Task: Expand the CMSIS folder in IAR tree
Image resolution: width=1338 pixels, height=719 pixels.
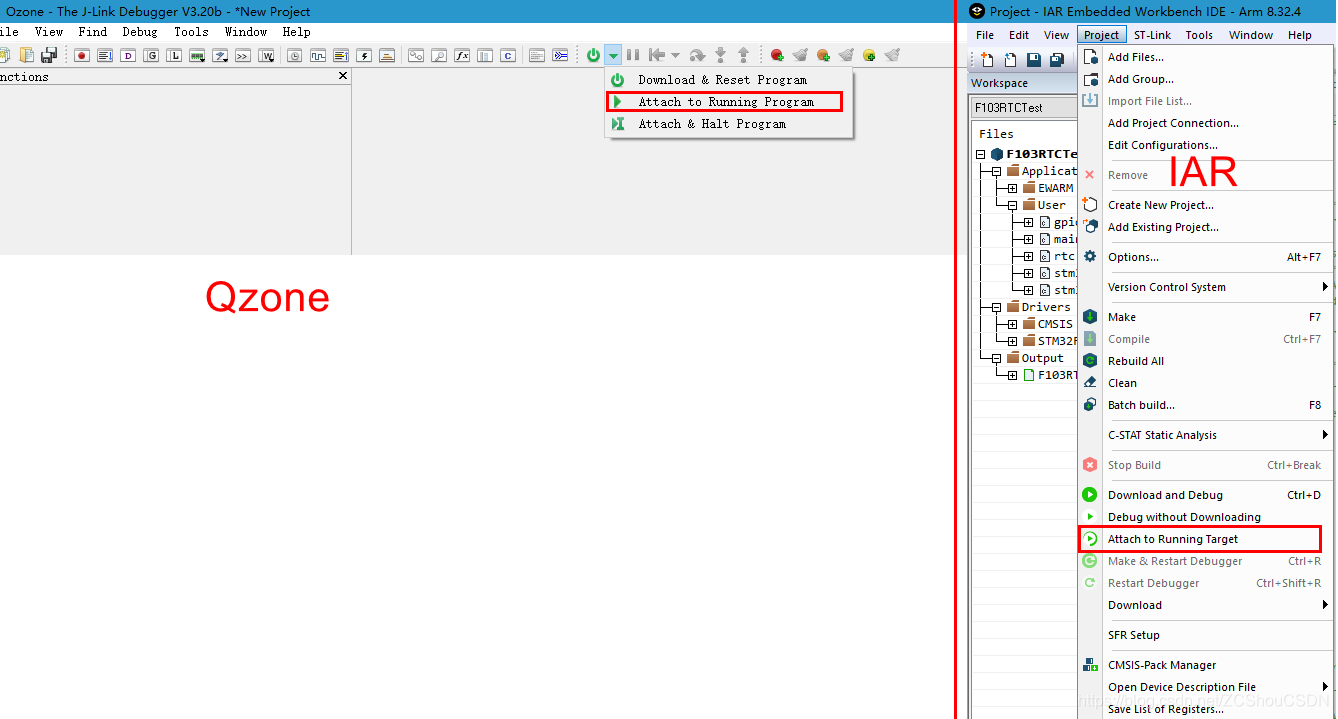Action: tap(1012, 324)
